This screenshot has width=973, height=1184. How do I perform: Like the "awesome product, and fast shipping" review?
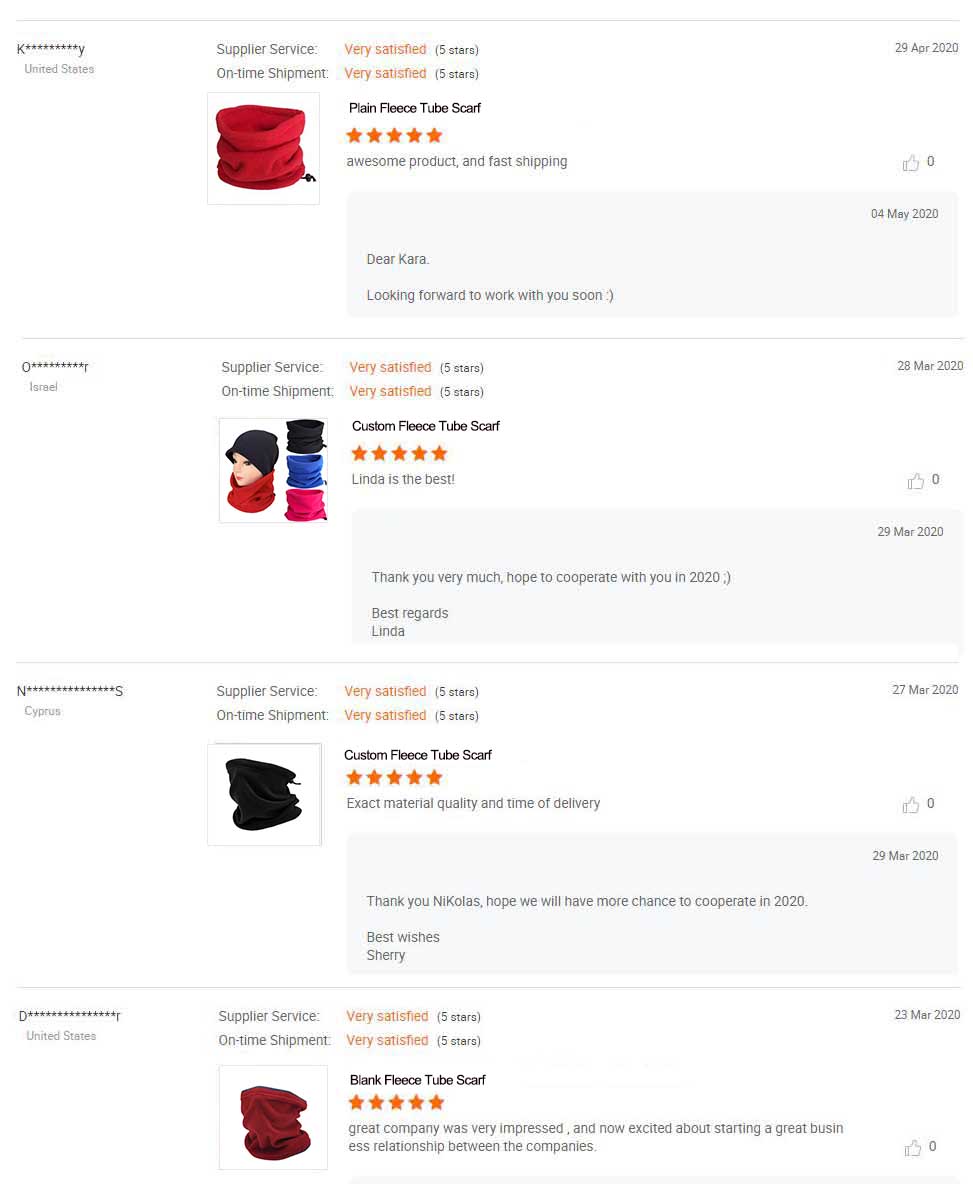(911, 163)
